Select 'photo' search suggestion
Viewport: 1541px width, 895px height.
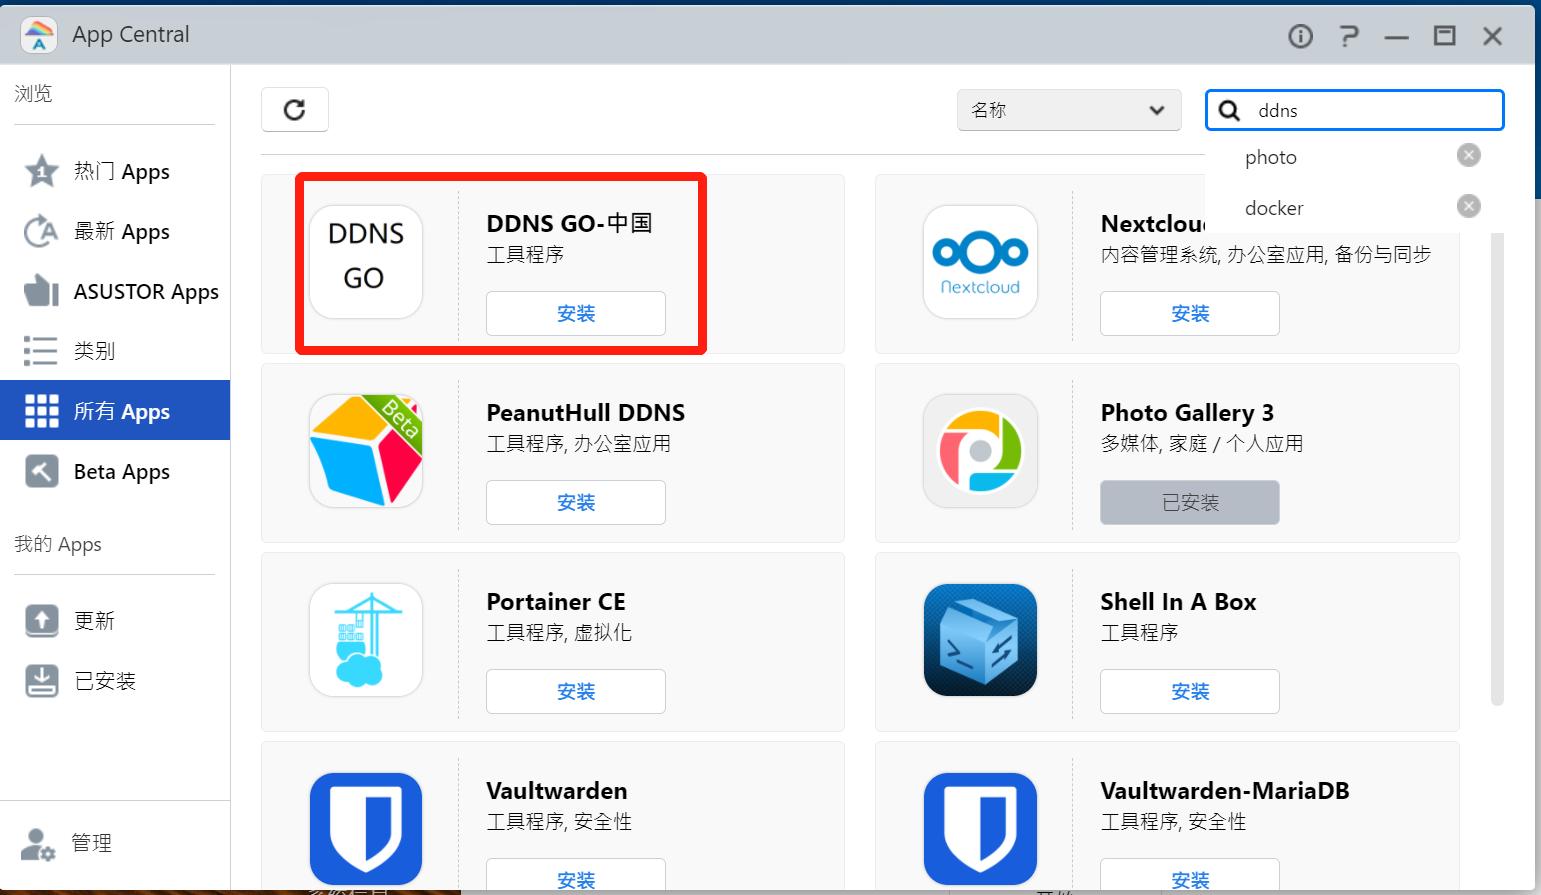[x=1271, y=157]
